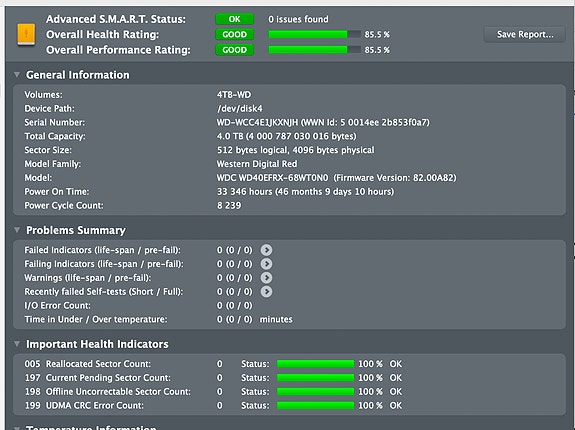Click the Overall Performance Rating progress bar

point(315,50)
